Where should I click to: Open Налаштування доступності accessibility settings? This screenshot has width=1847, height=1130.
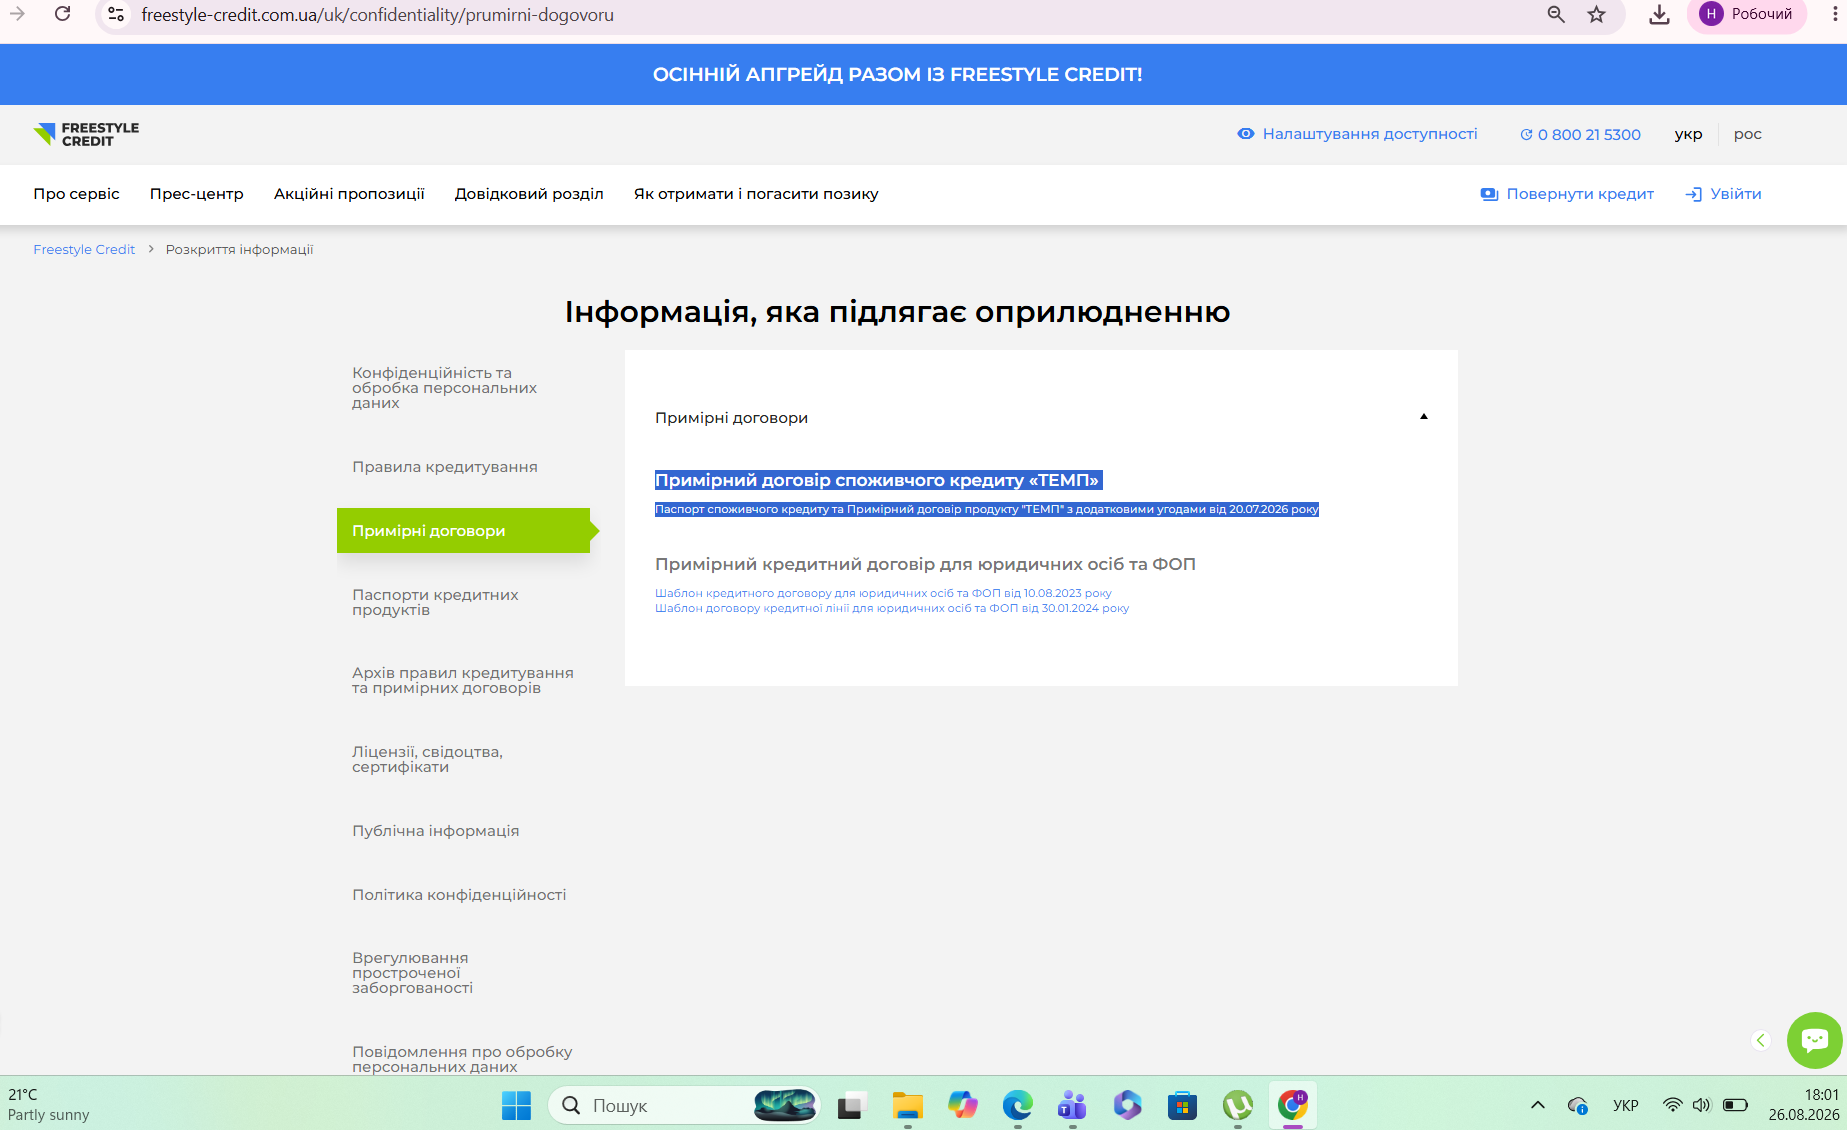click(1357, 134)
